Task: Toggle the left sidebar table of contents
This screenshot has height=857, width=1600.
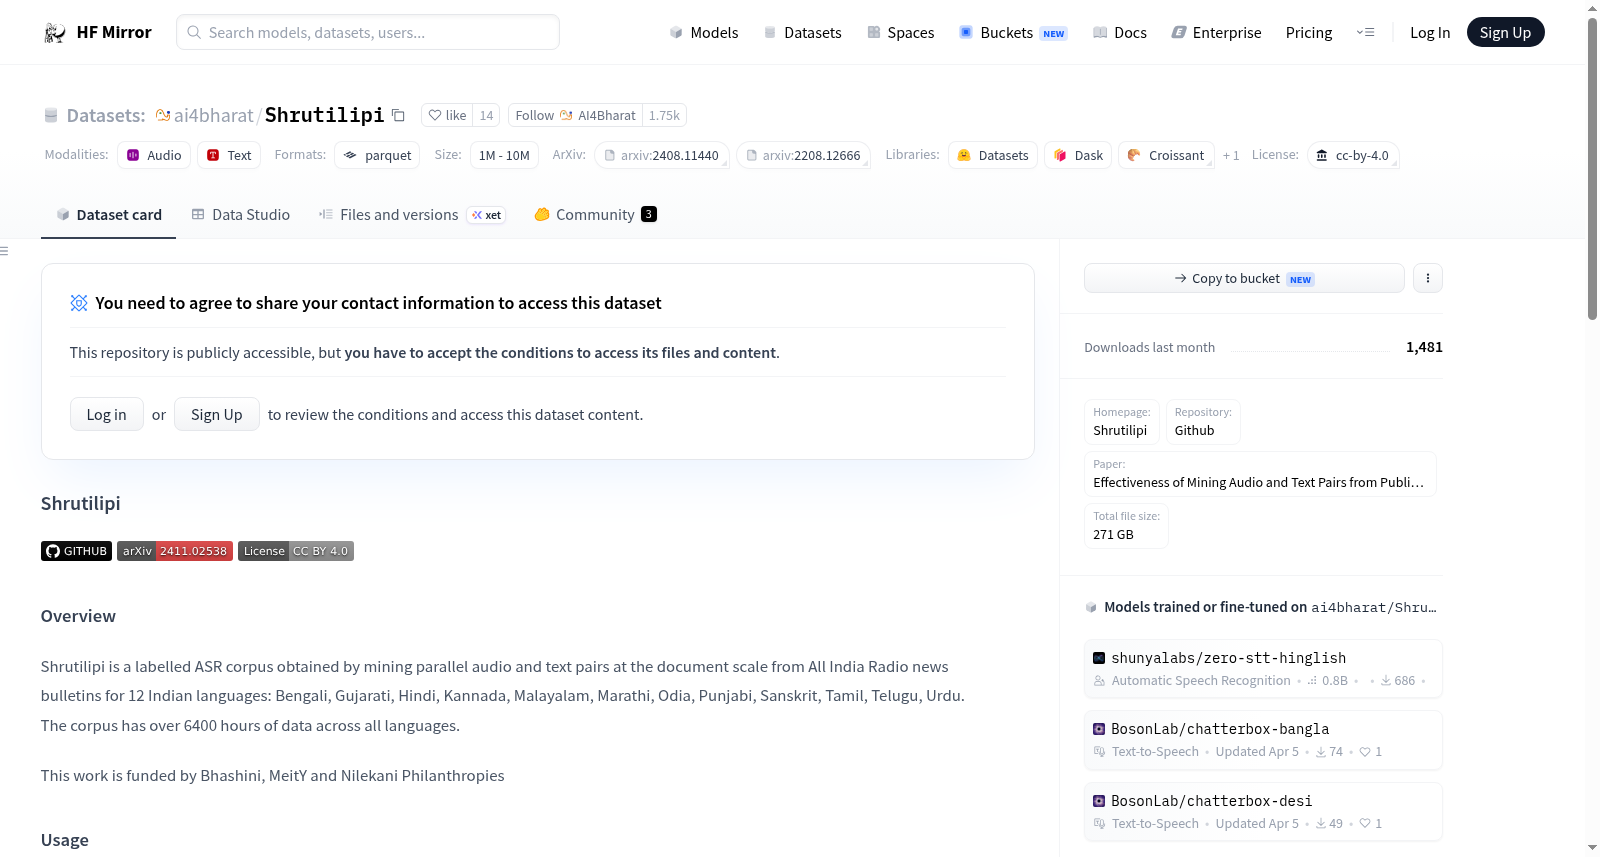Action: point(4,251)
